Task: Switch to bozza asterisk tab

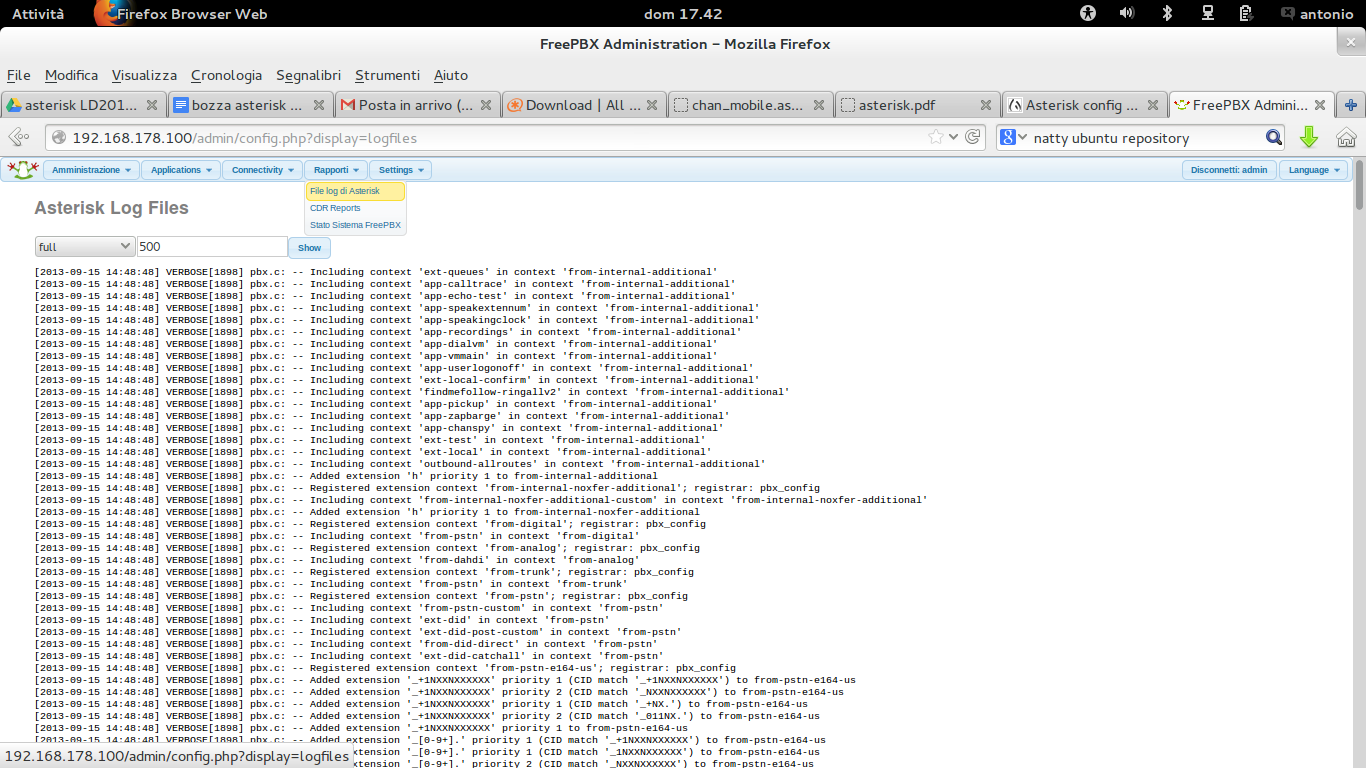Action: click(251, 105)
